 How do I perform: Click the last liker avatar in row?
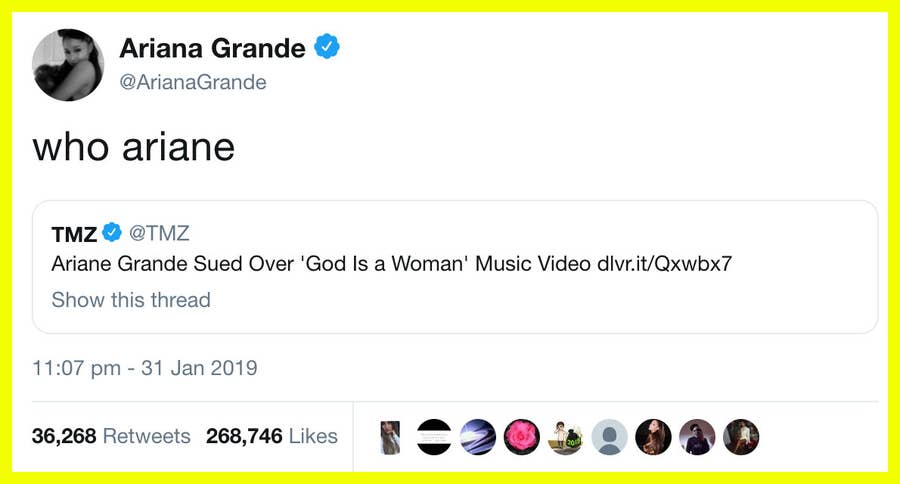(741, 437)
